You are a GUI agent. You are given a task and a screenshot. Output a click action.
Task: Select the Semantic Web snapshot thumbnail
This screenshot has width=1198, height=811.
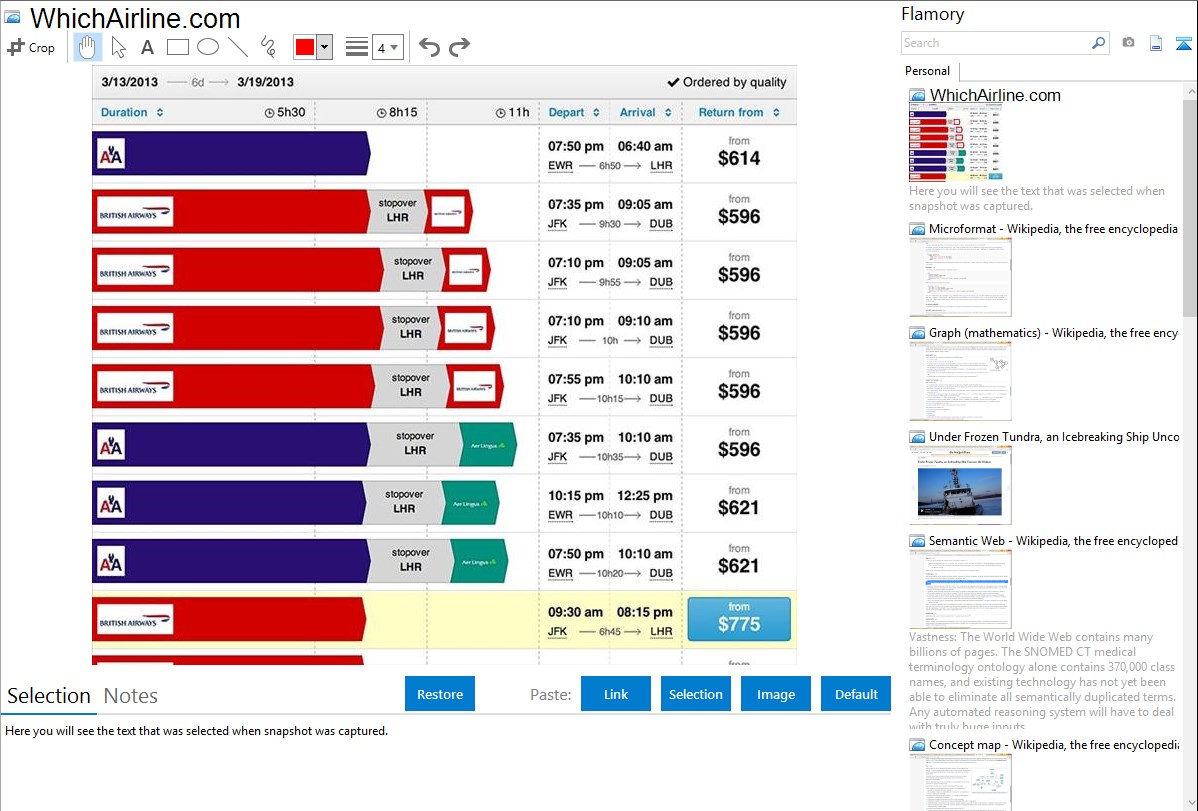coord(960,589)
